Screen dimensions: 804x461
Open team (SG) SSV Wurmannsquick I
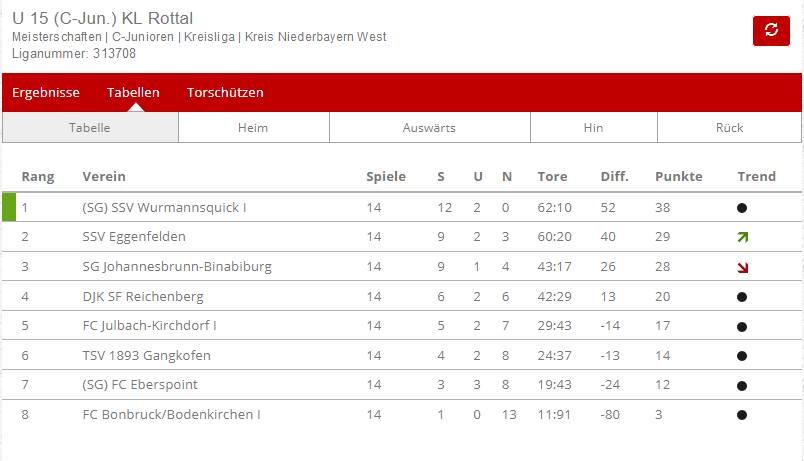point(164,208)
